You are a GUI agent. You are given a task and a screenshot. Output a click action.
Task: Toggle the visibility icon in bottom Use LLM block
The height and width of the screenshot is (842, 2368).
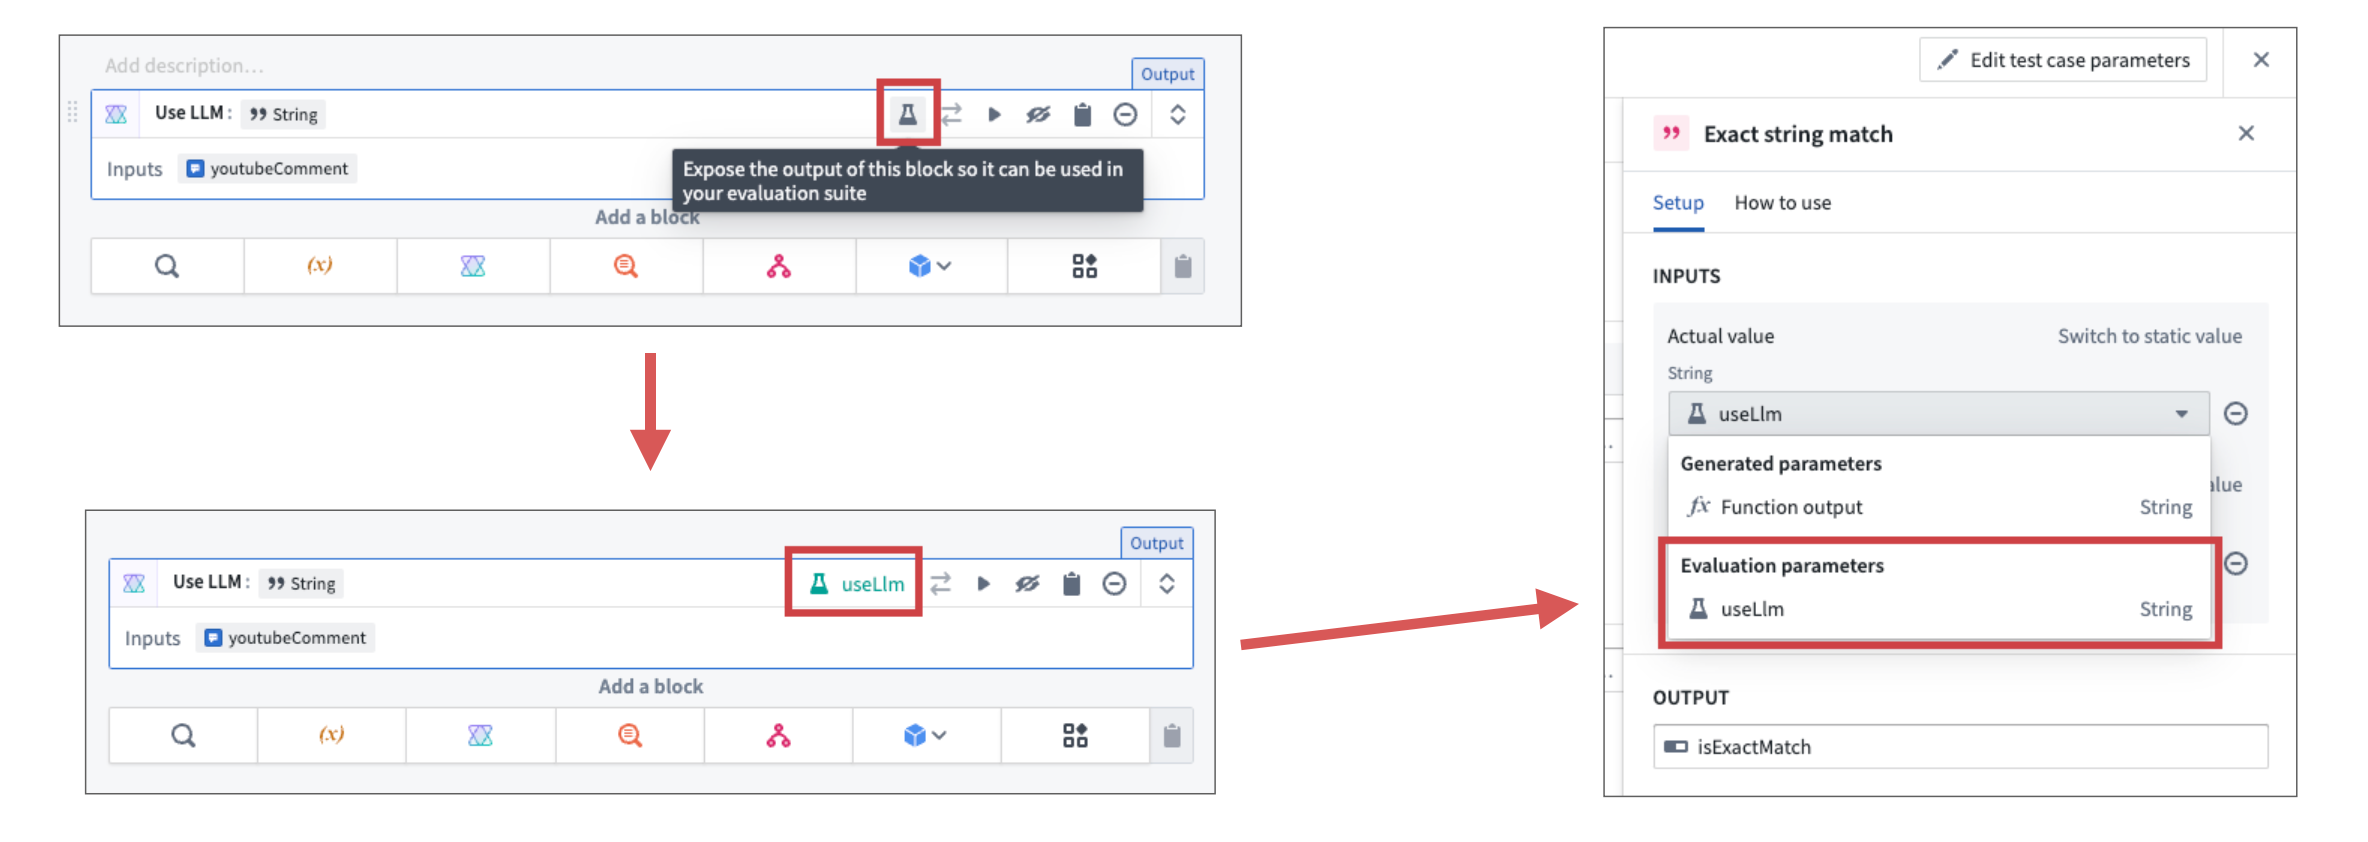pos(1027,583)
